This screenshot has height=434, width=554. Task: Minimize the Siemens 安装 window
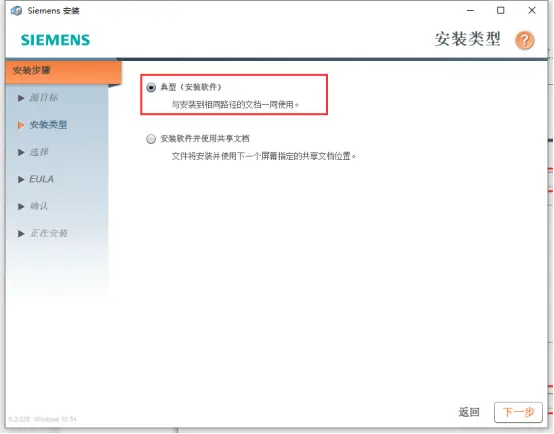click(470, 11)
